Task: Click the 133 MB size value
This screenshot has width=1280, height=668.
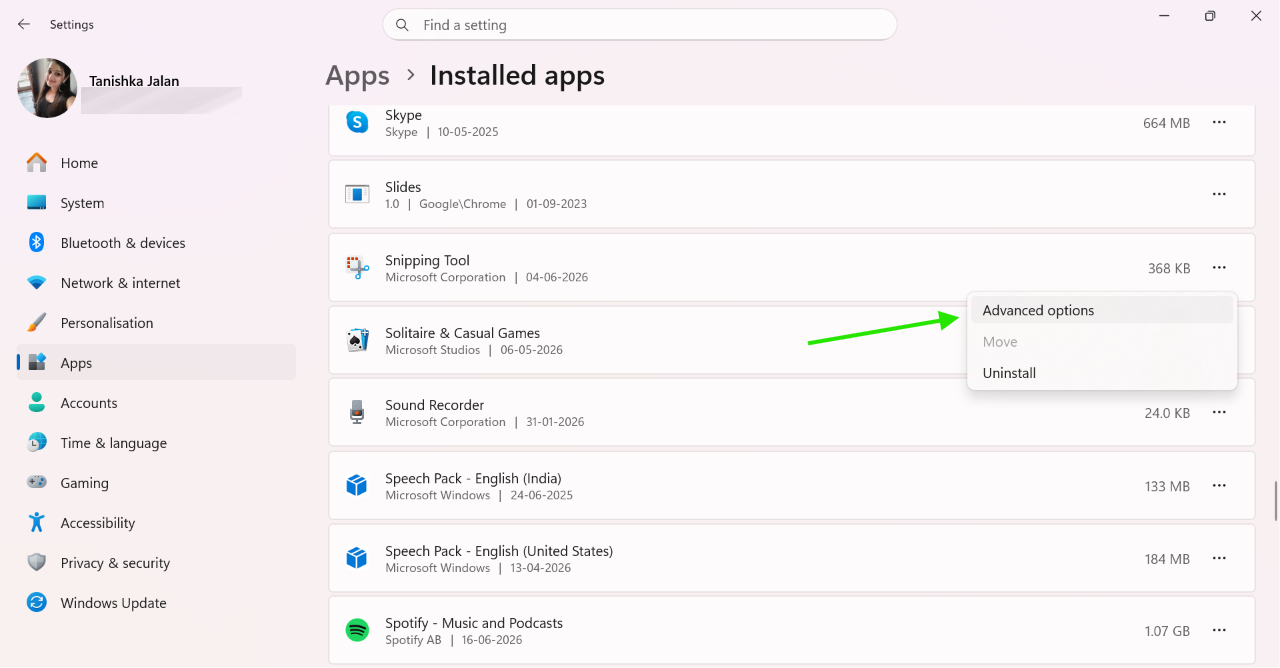Action: [1167, 486]
